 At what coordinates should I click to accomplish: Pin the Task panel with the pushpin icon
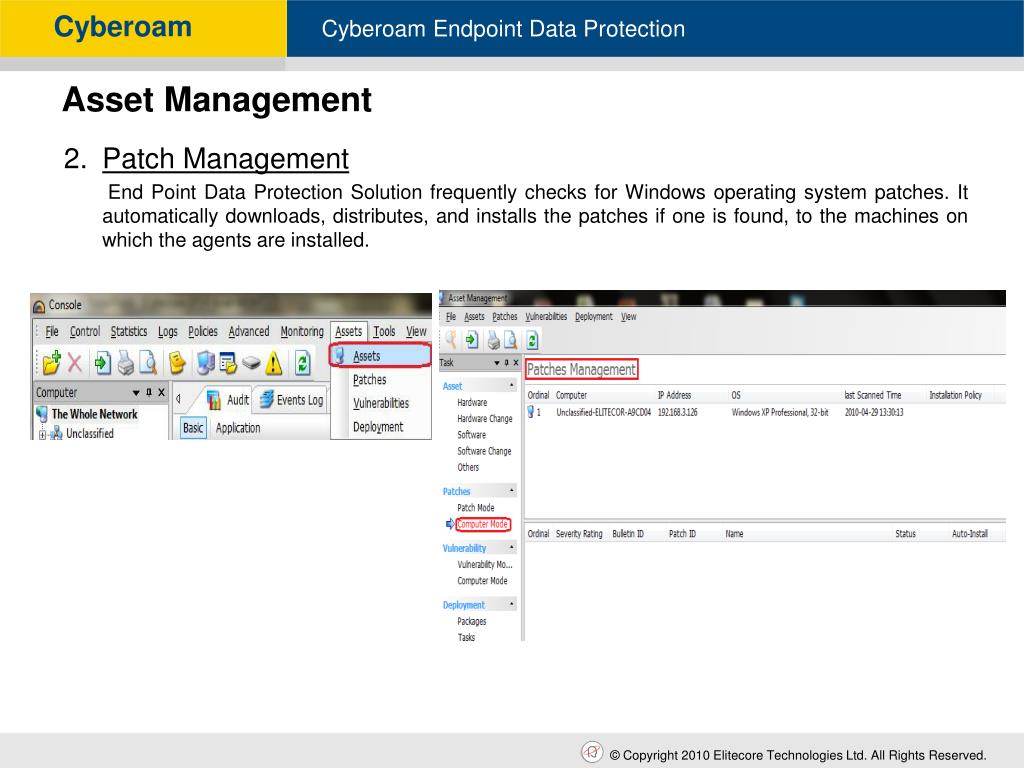click(x=506, y=362)
